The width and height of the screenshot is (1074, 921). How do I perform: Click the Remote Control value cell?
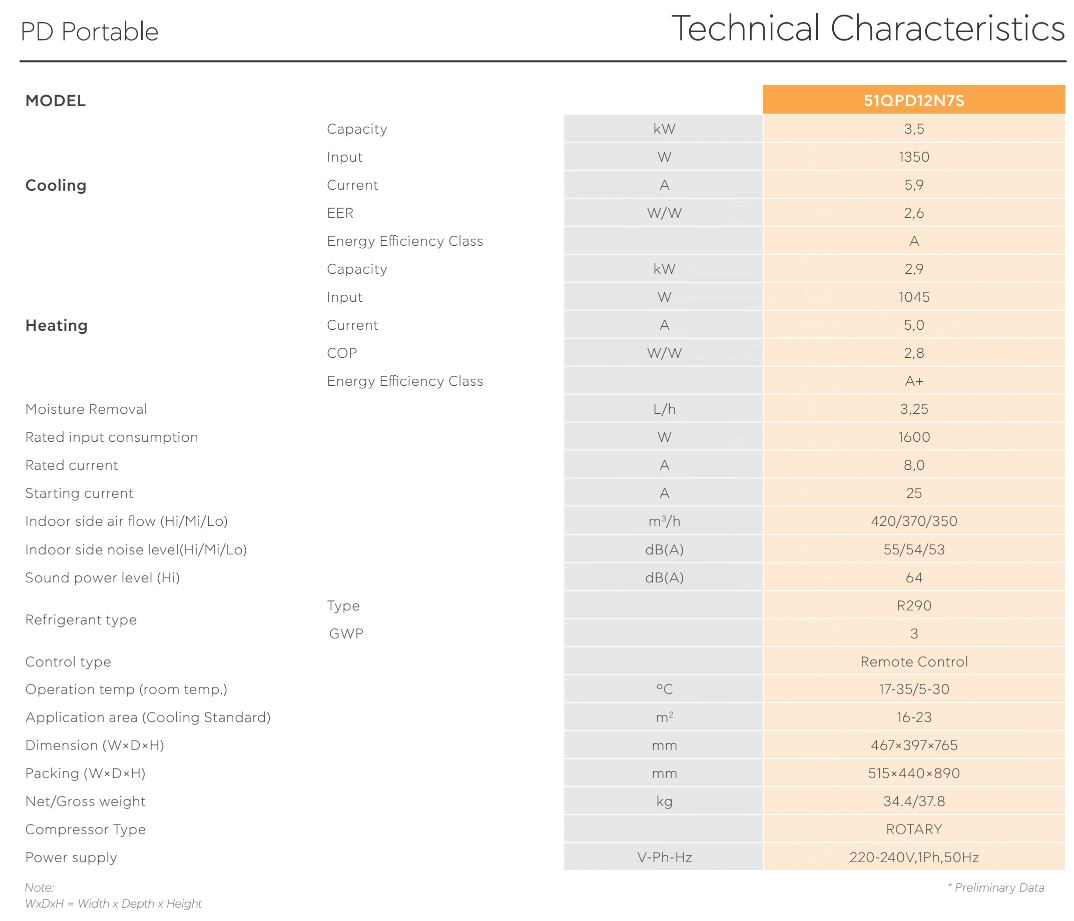coord(913,661)
